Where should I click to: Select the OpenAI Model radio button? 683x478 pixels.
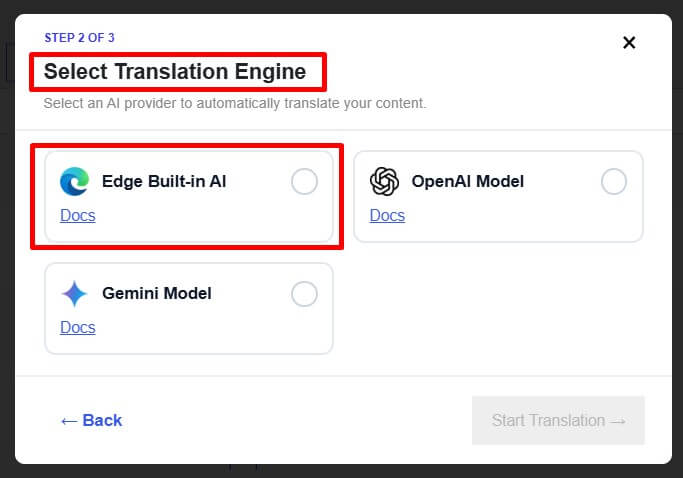pos(614,181)
